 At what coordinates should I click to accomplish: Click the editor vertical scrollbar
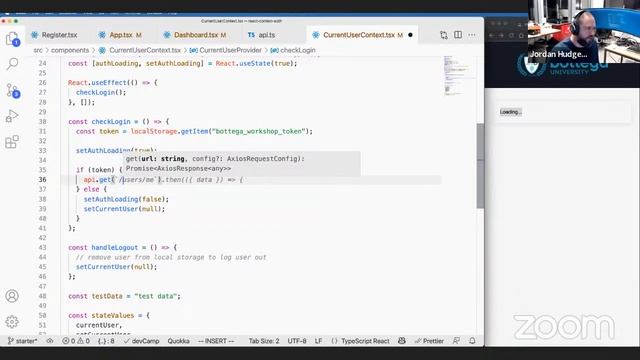tap(480, 165)
